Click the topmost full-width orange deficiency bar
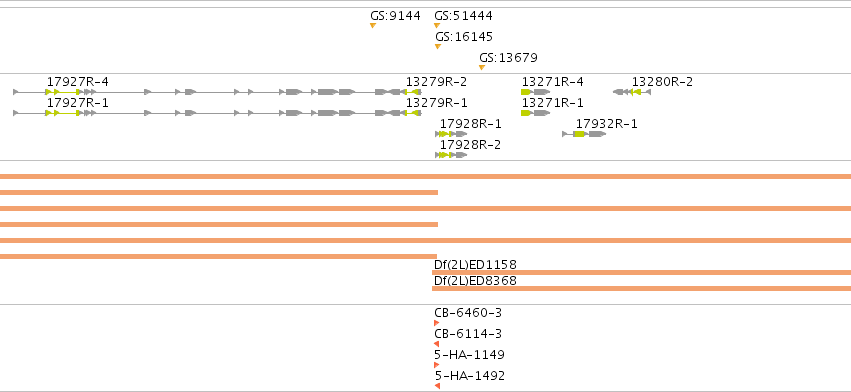Screen dimensions: 851x392 [x=426, y=176]
